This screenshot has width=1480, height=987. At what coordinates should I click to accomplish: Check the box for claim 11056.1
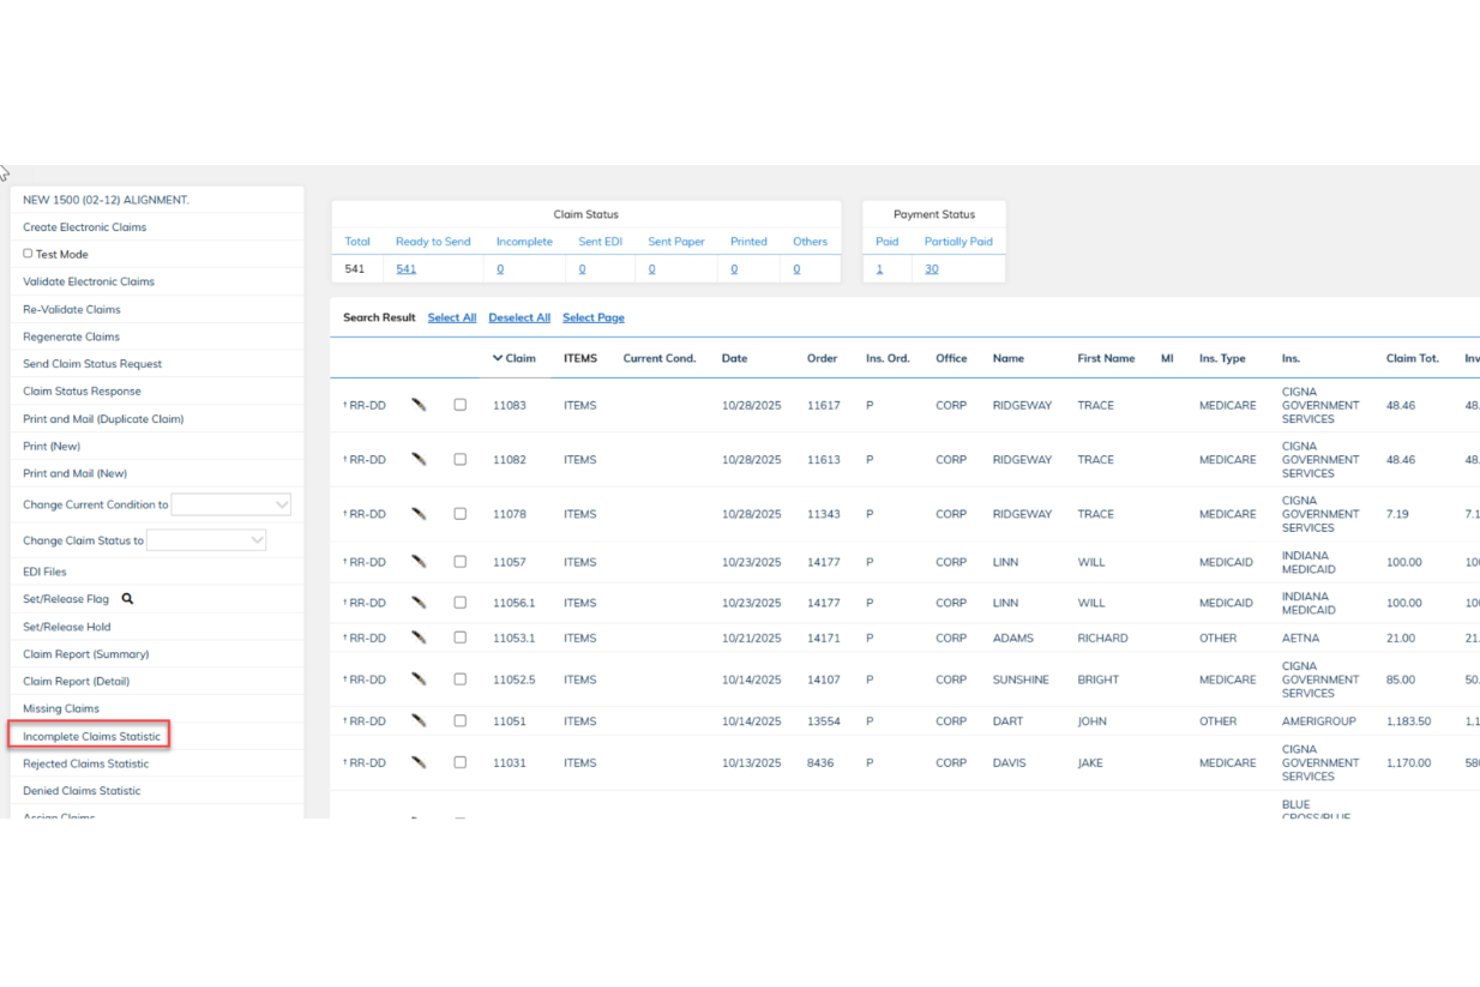click(460, 603)
